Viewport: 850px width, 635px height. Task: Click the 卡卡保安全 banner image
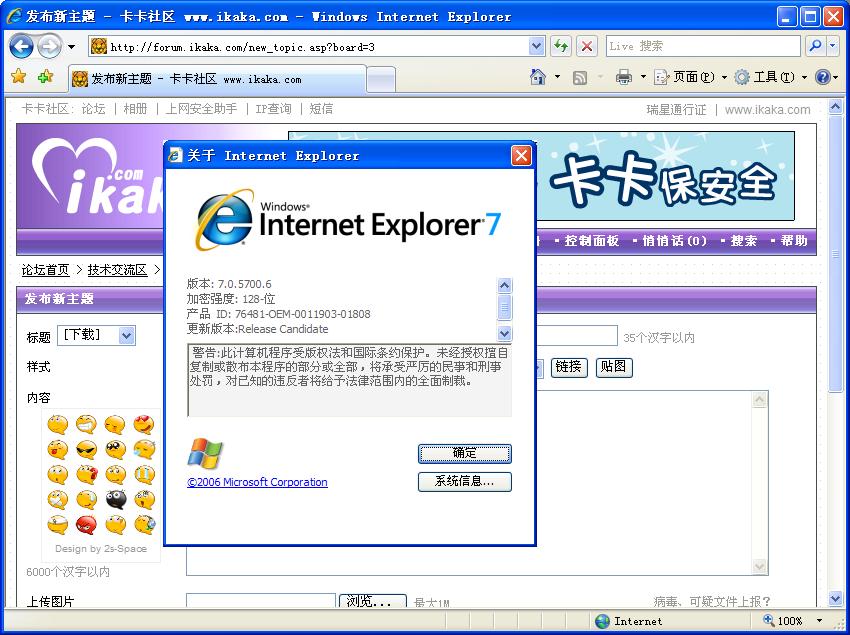click(665, 176)
